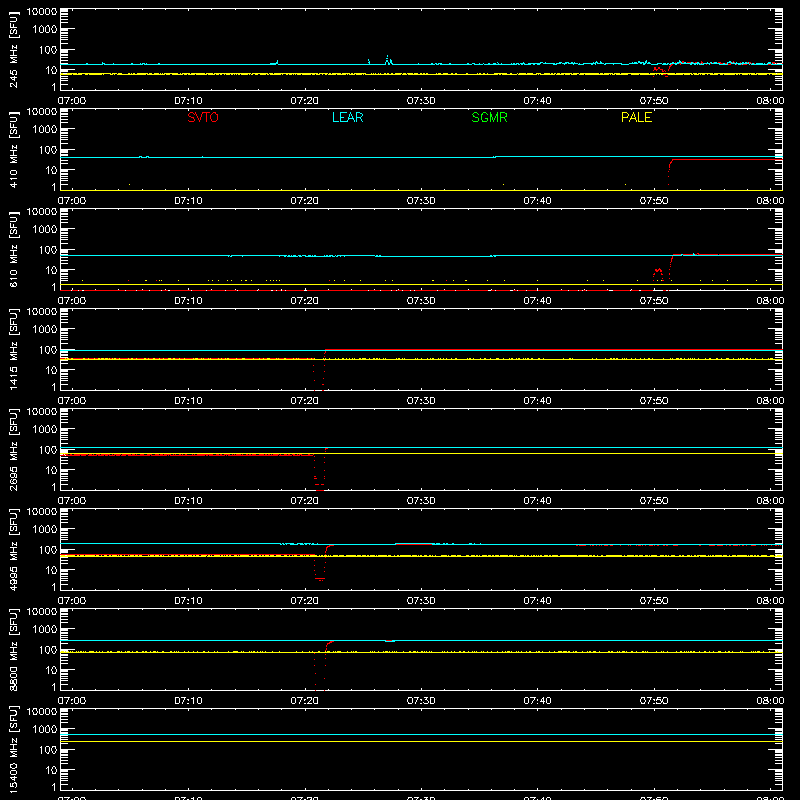800x800 pixels.
Task: Click 07:30 tick label under 245 MHz panel
Action: 421,101
